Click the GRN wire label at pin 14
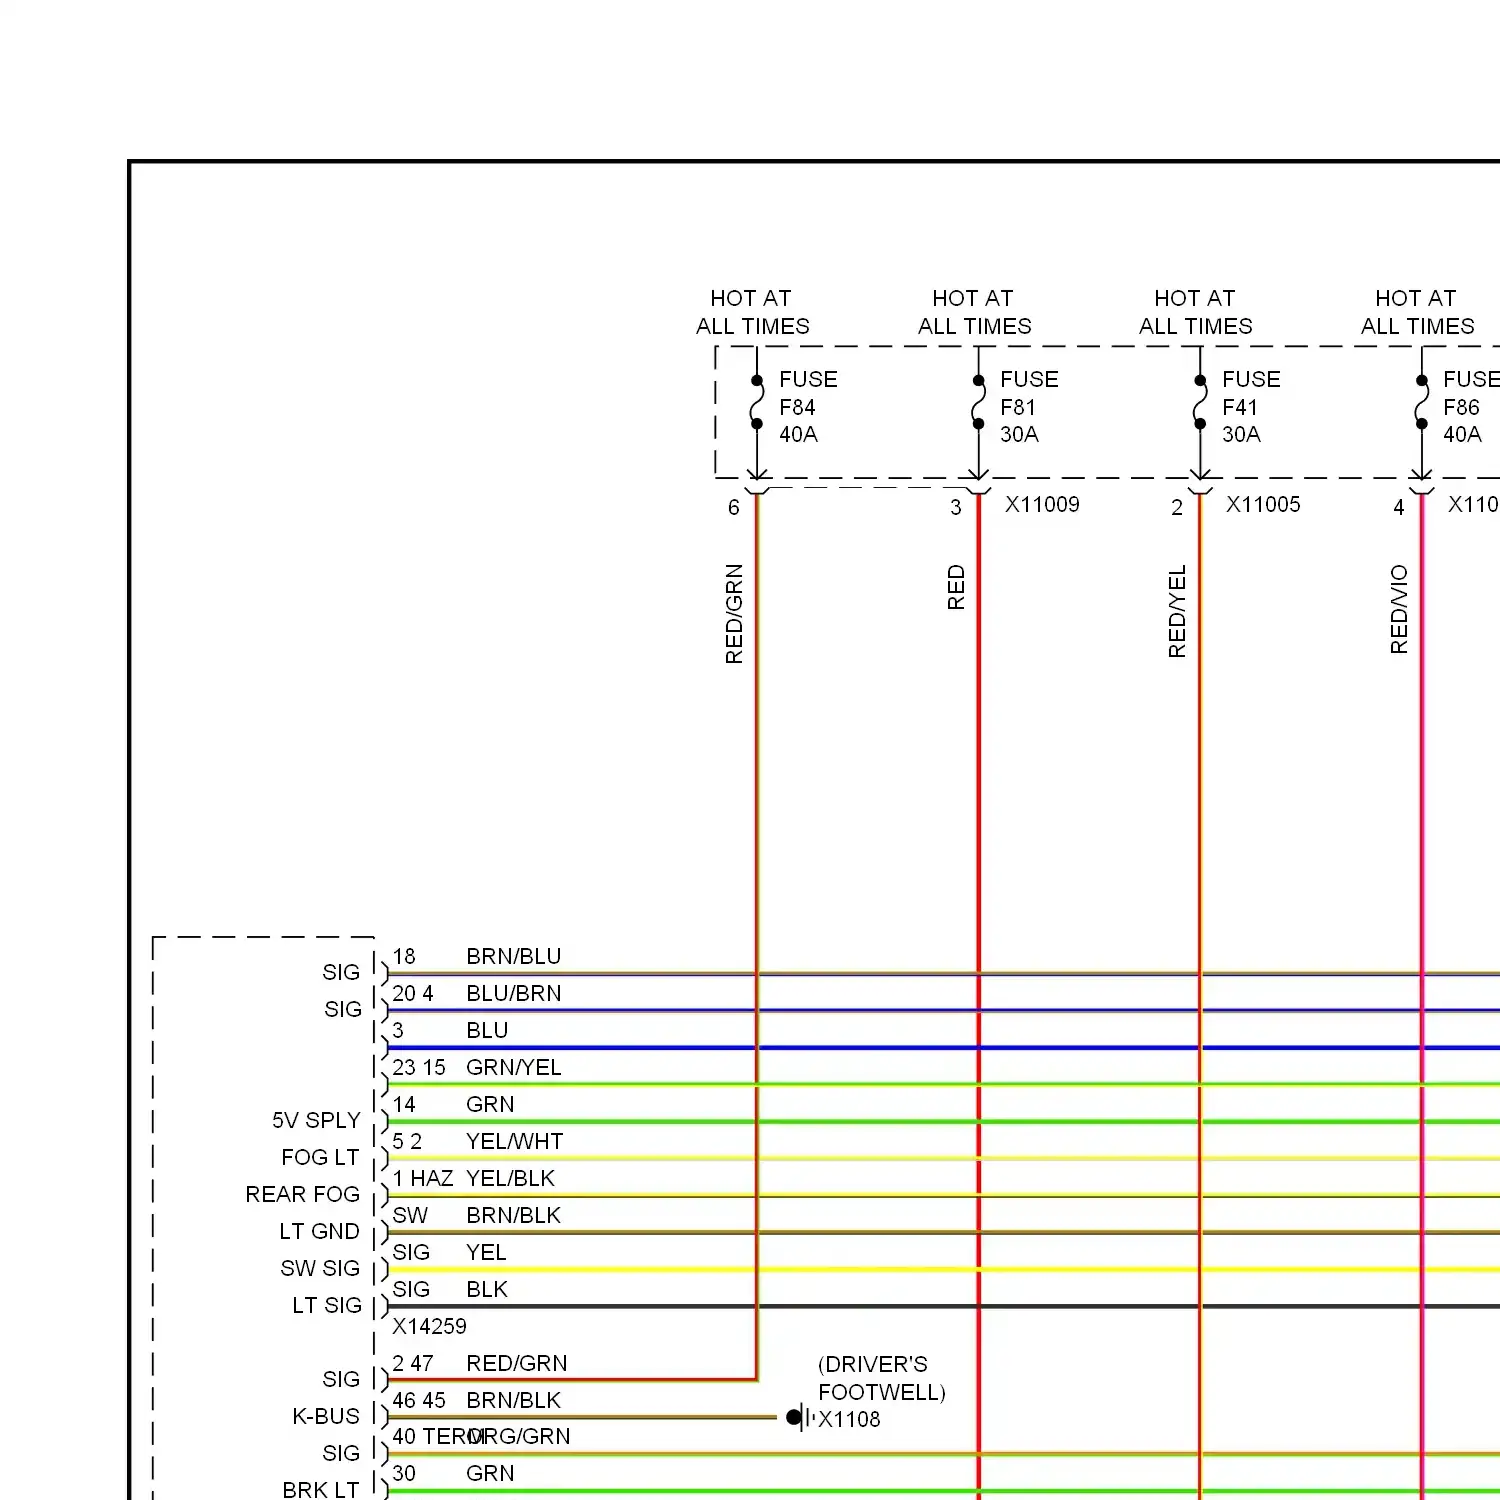 490,1104
